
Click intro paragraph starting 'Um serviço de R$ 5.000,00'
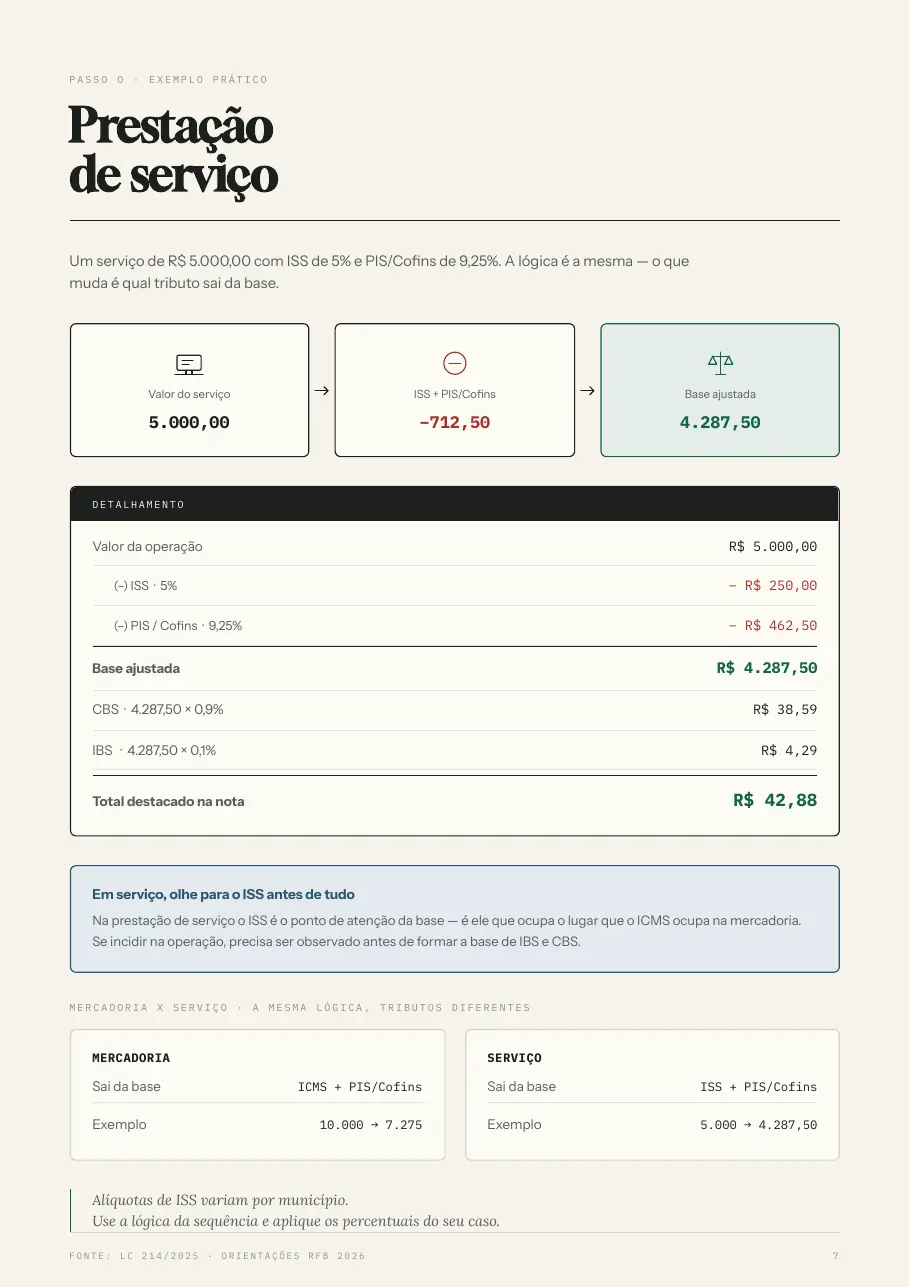click(379, 272)
